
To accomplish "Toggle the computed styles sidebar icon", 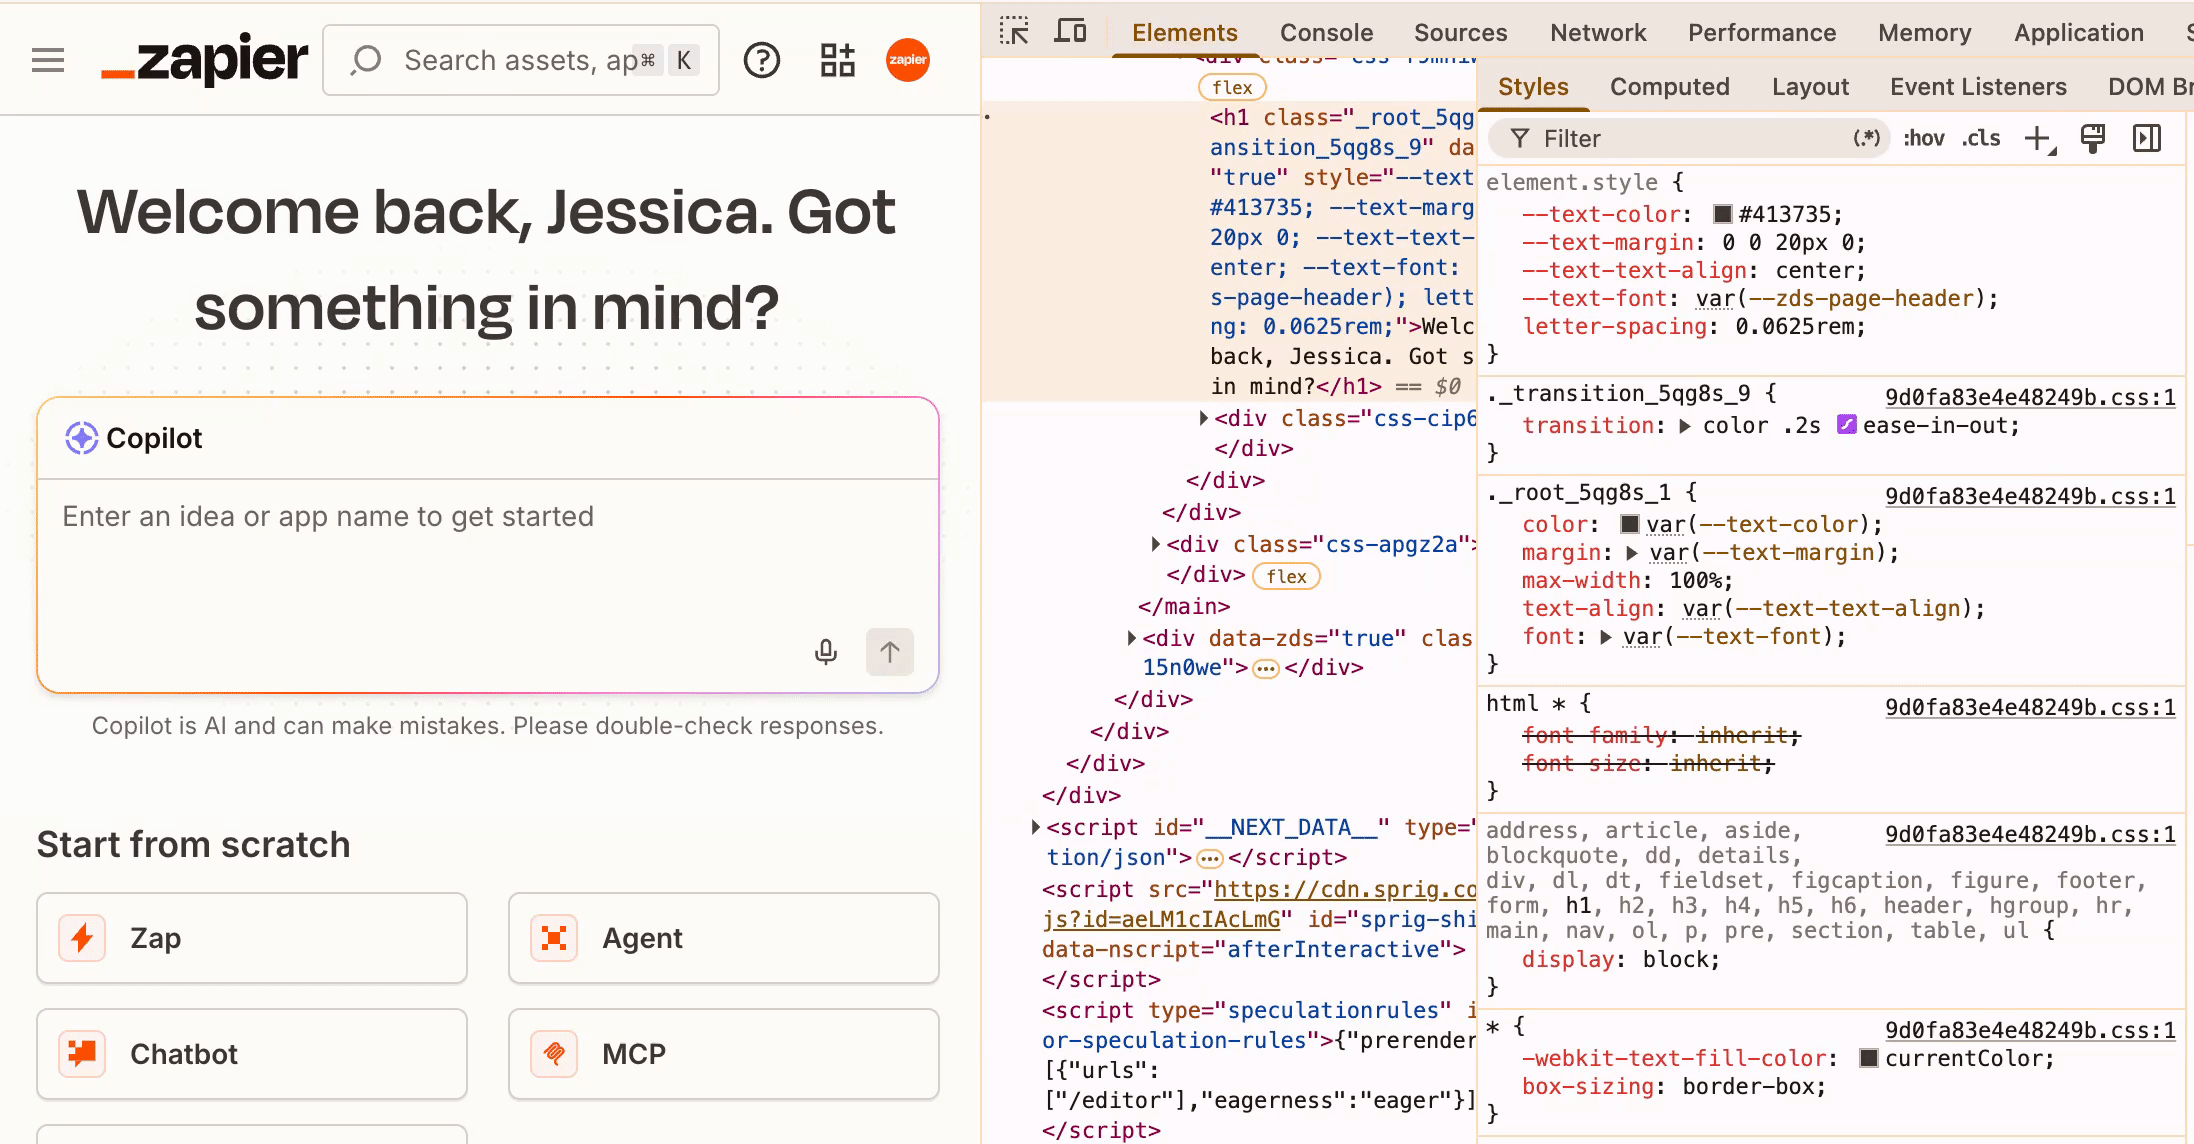I will click(2146, 138).
